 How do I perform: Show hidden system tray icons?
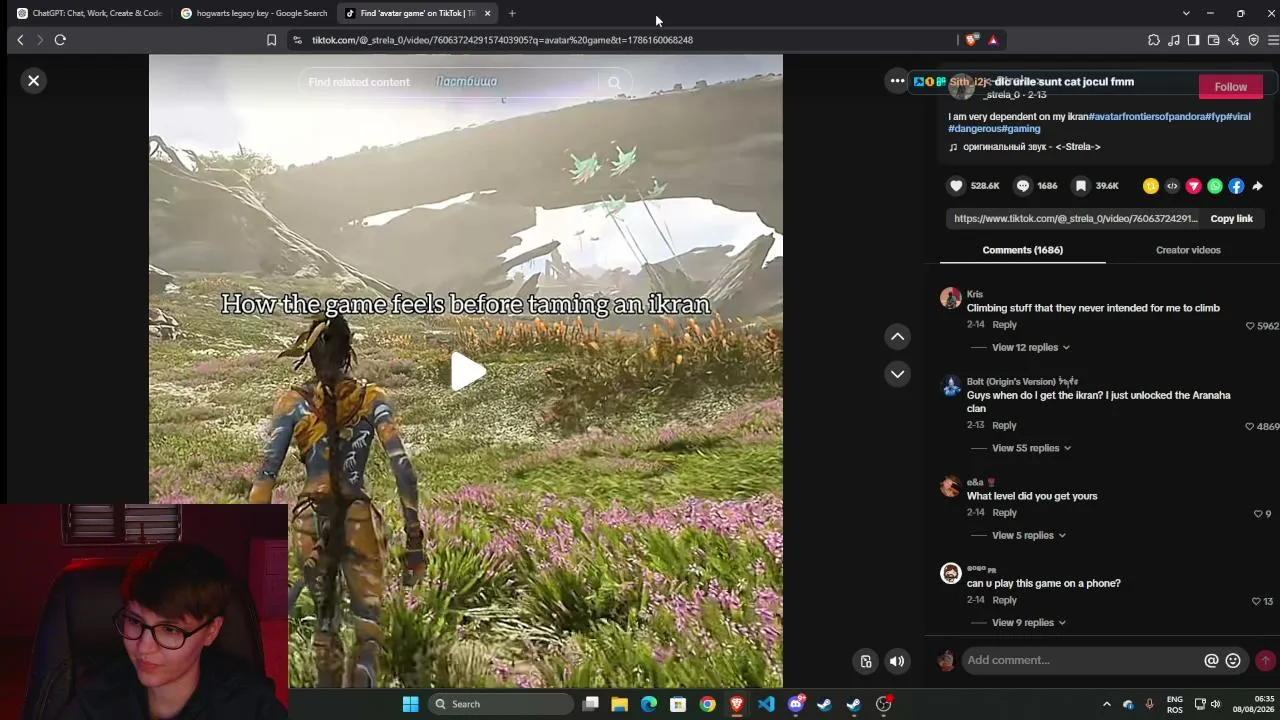point(1106,704)
